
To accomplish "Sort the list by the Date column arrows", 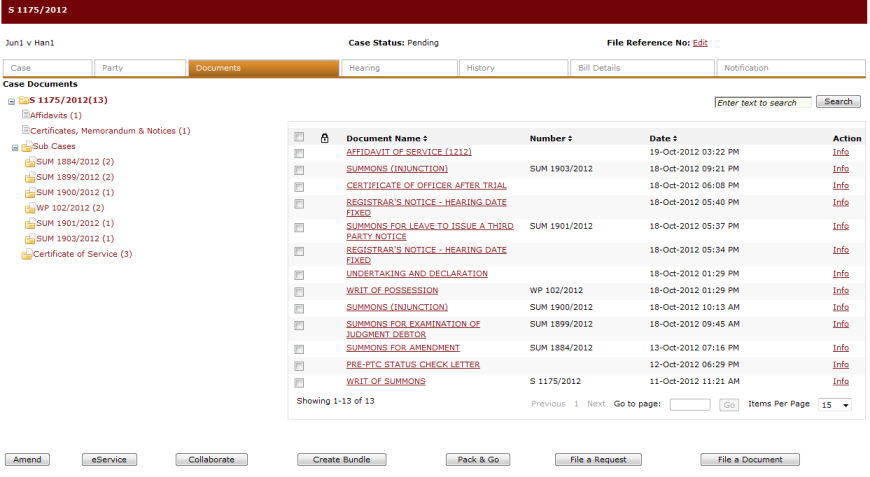I will 675,138.
